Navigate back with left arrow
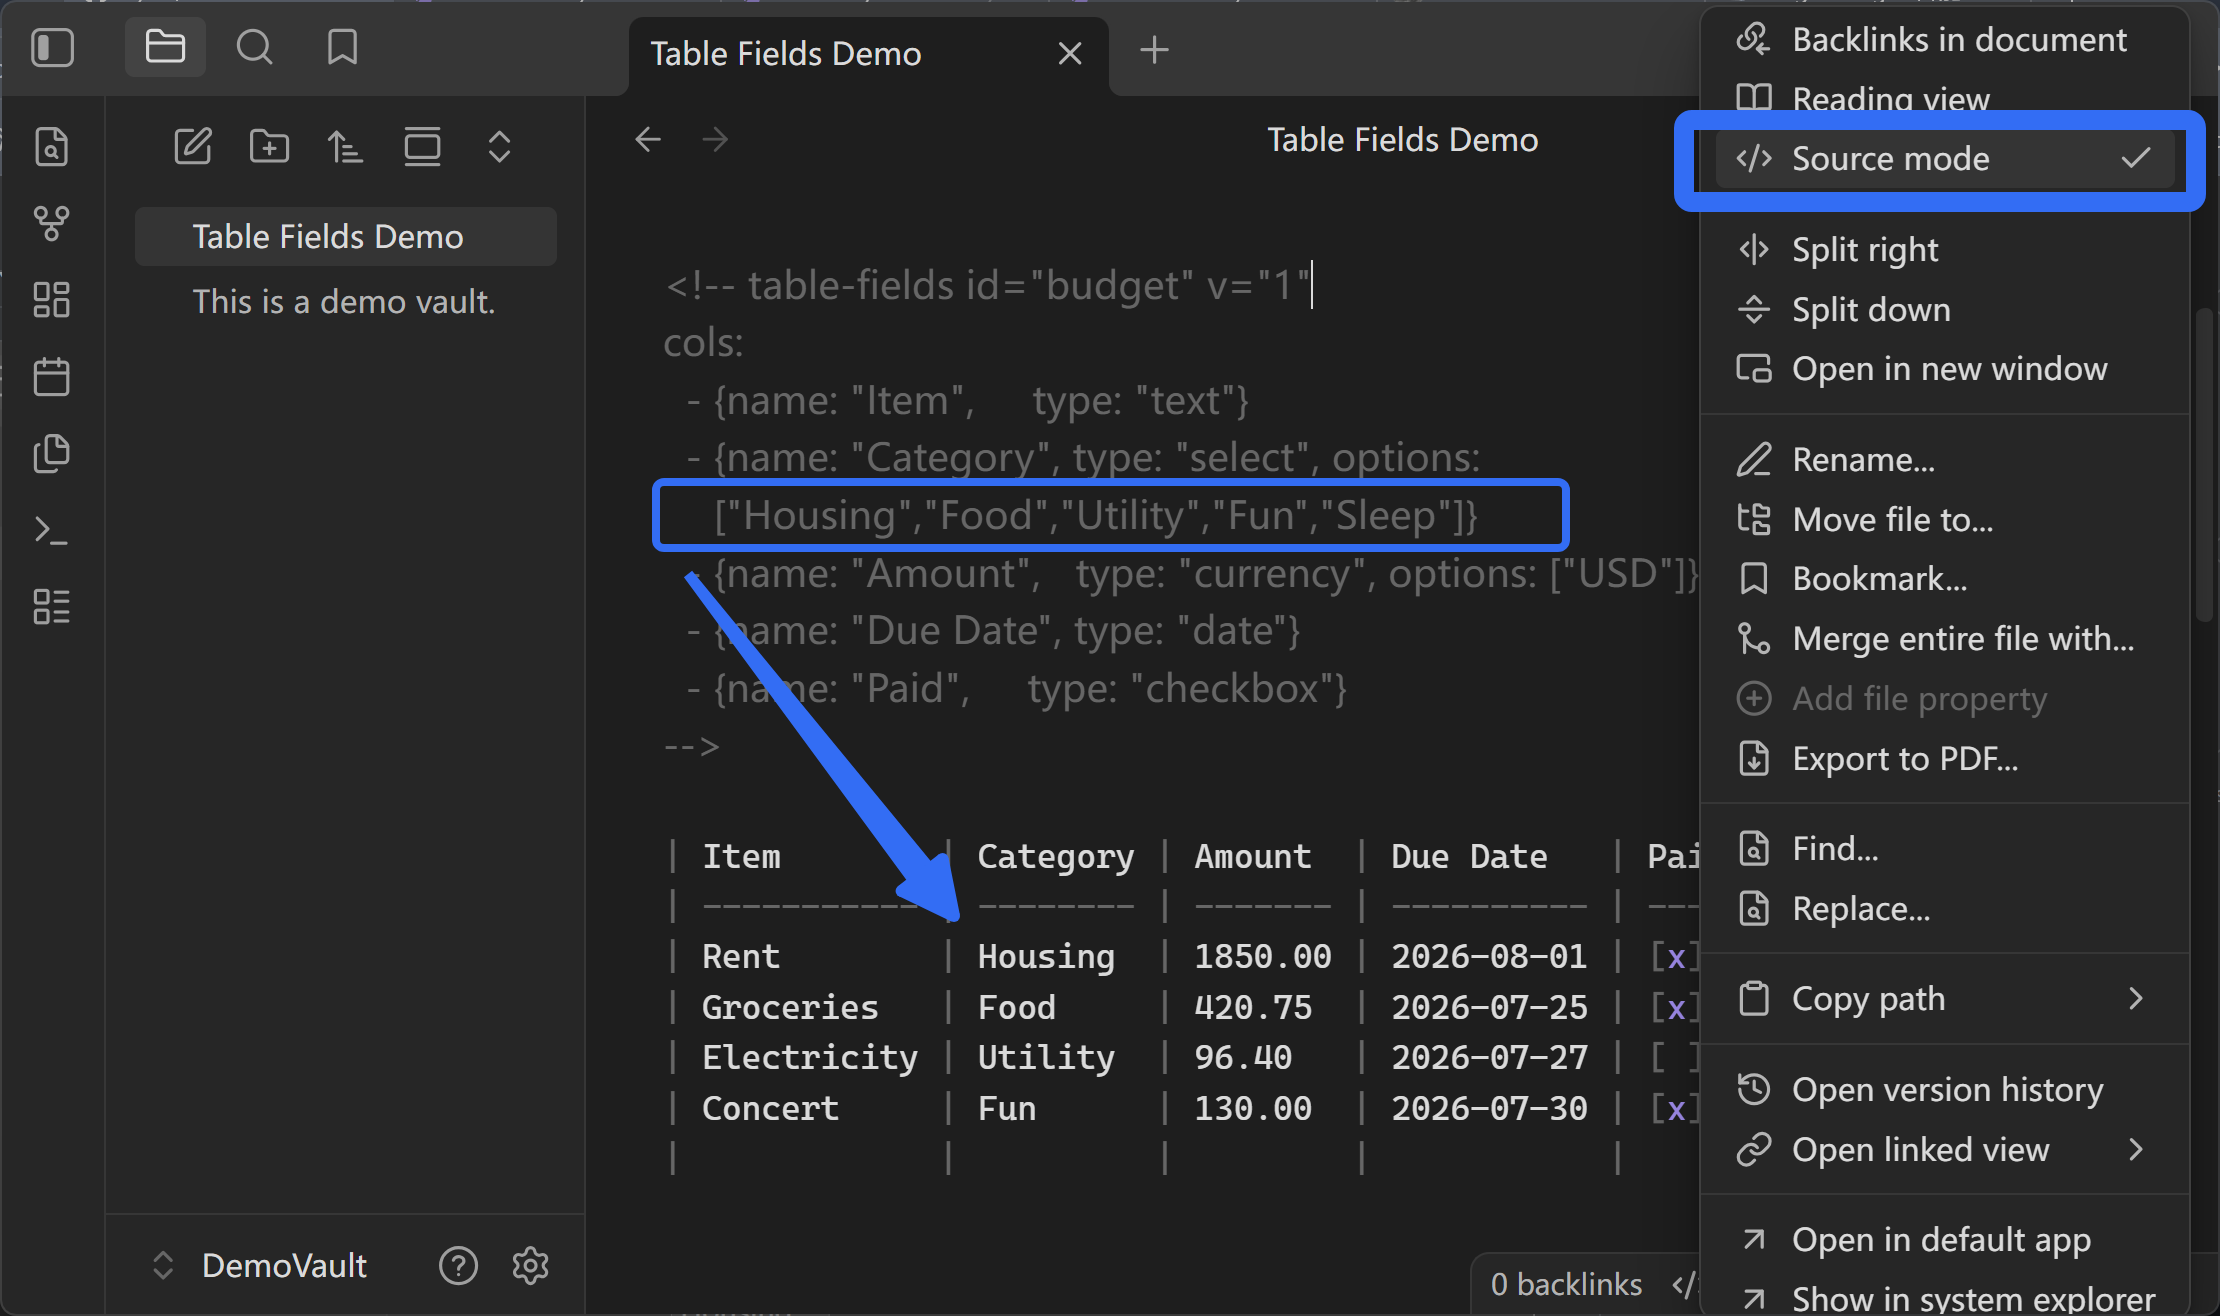Screen dimensions: 2220x1316 [648, 139]
